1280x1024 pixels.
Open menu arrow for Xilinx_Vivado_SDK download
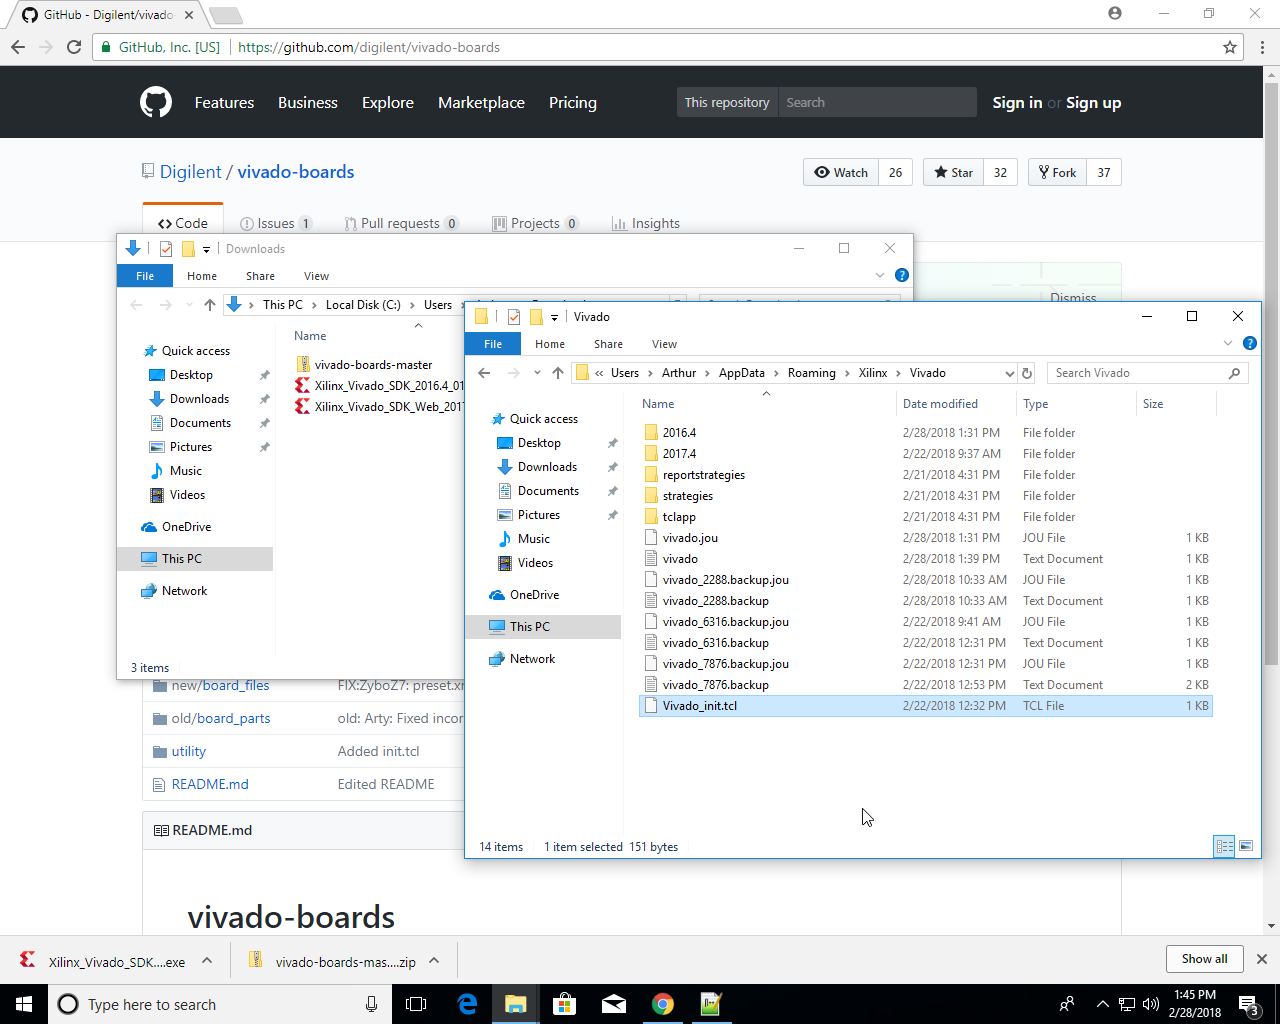(207, 960)
